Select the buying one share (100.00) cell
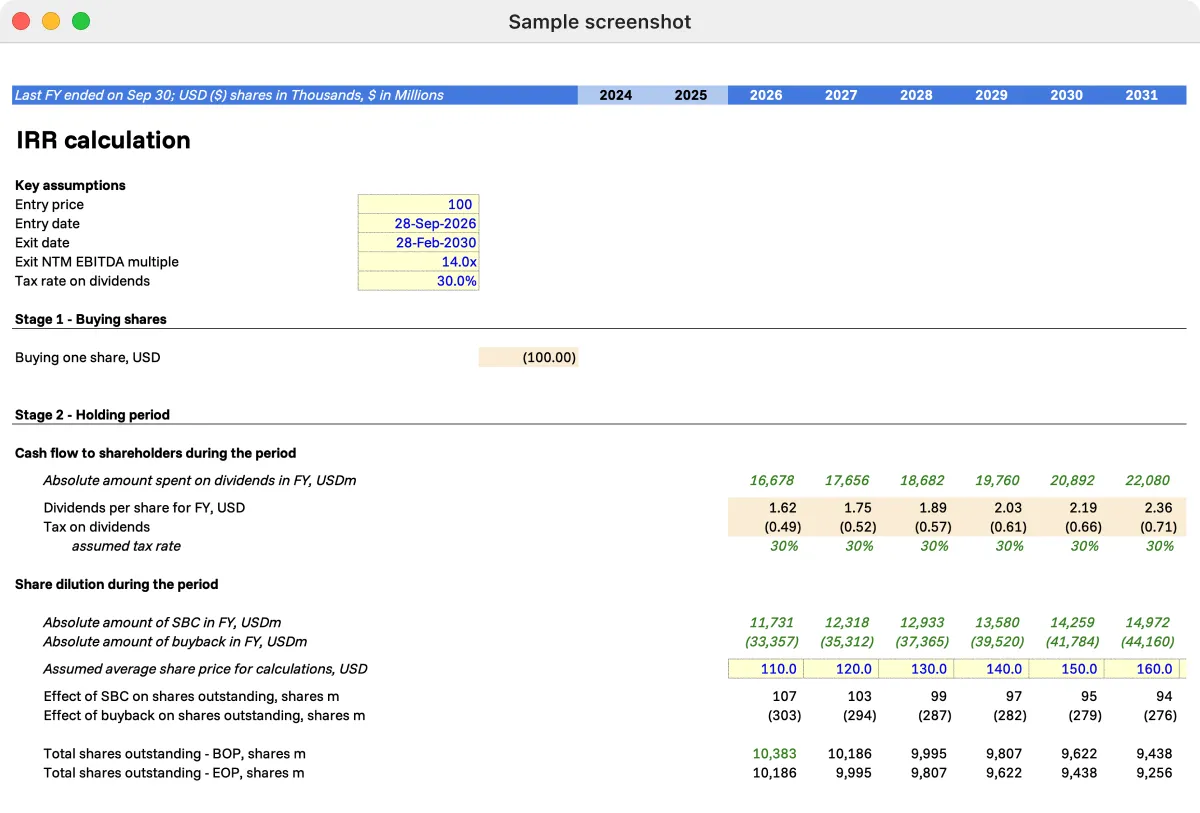 click(529, 357)
